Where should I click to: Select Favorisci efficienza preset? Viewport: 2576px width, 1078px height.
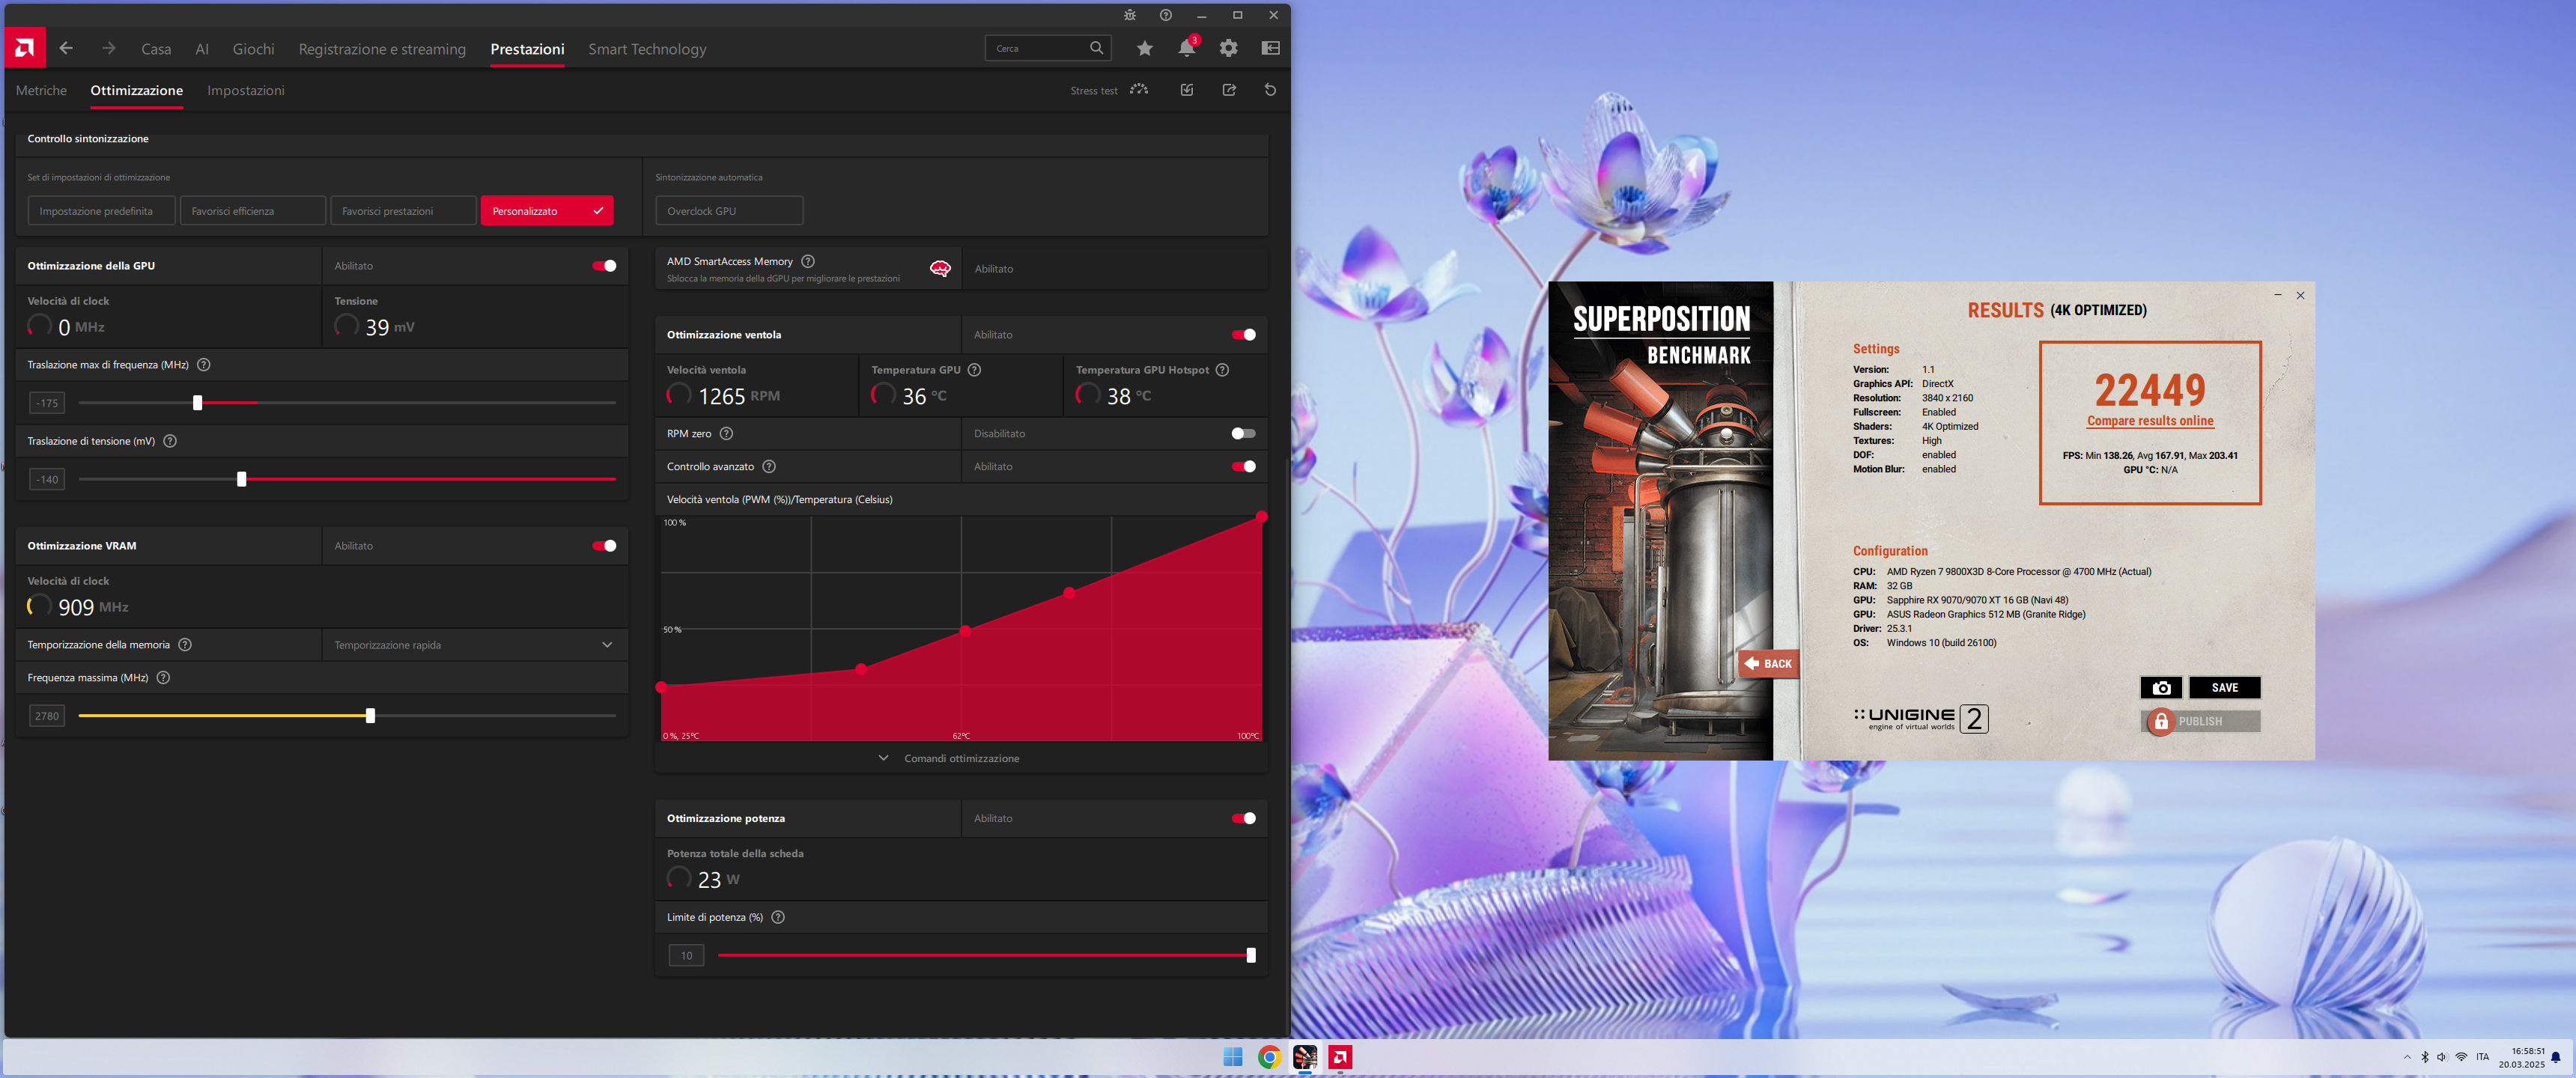coord(253,211)
